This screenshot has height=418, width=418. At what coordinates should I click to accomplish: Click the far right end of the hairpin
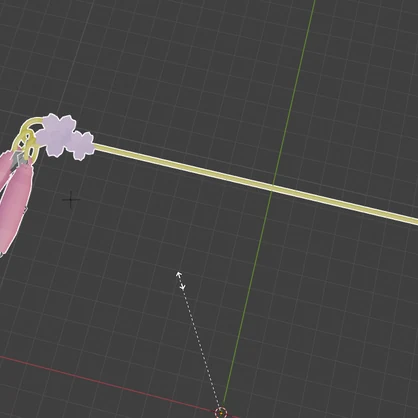[415, 221]
